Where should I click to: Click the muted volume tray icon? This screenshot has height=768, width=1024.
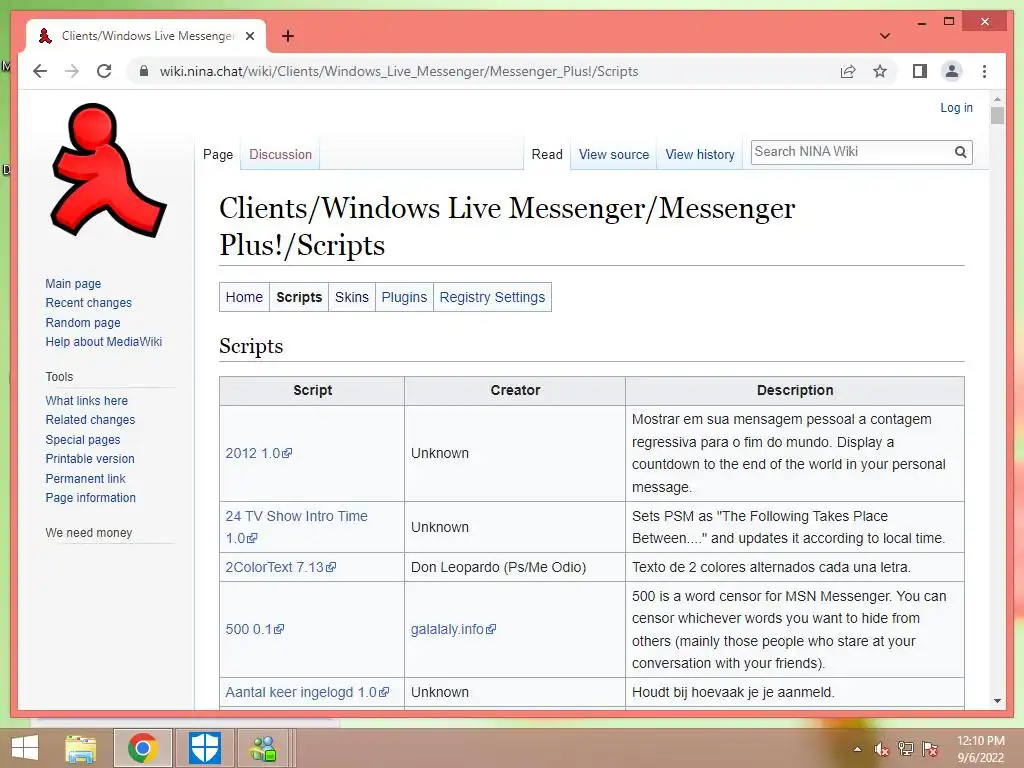click(x=882, y=749)
